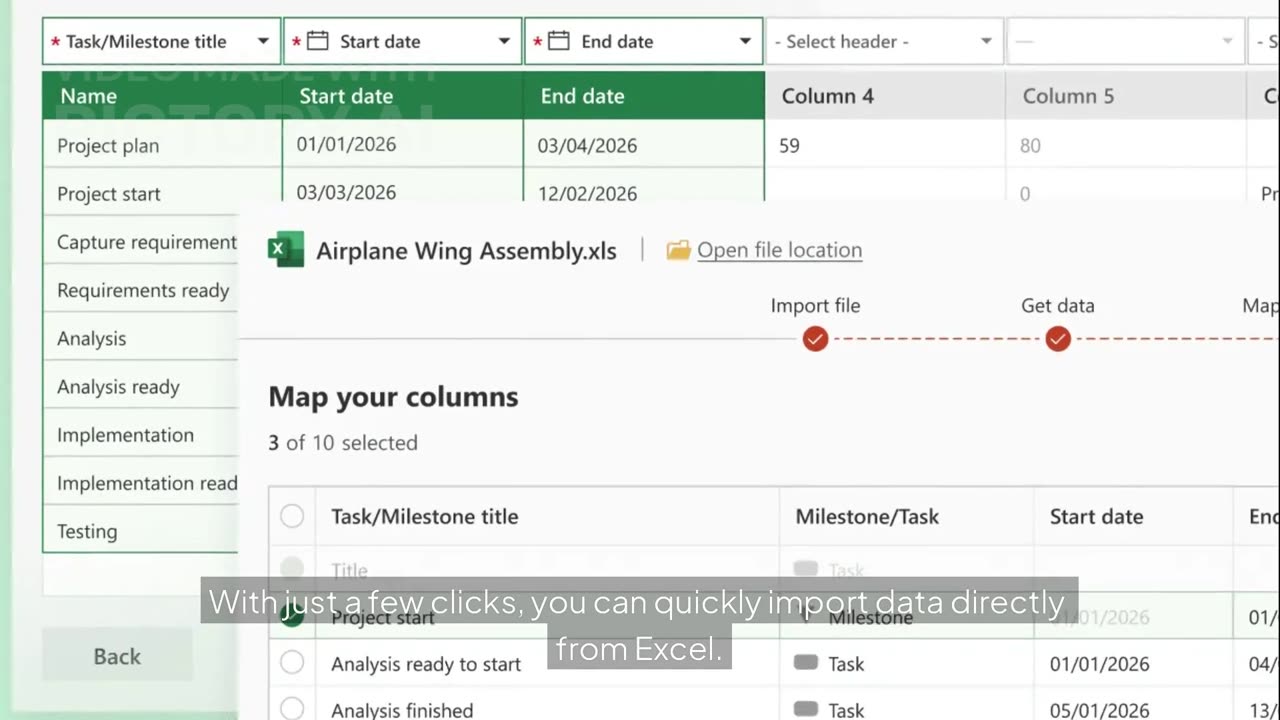
Task: Click the green Start date column header
Action: 403,96
